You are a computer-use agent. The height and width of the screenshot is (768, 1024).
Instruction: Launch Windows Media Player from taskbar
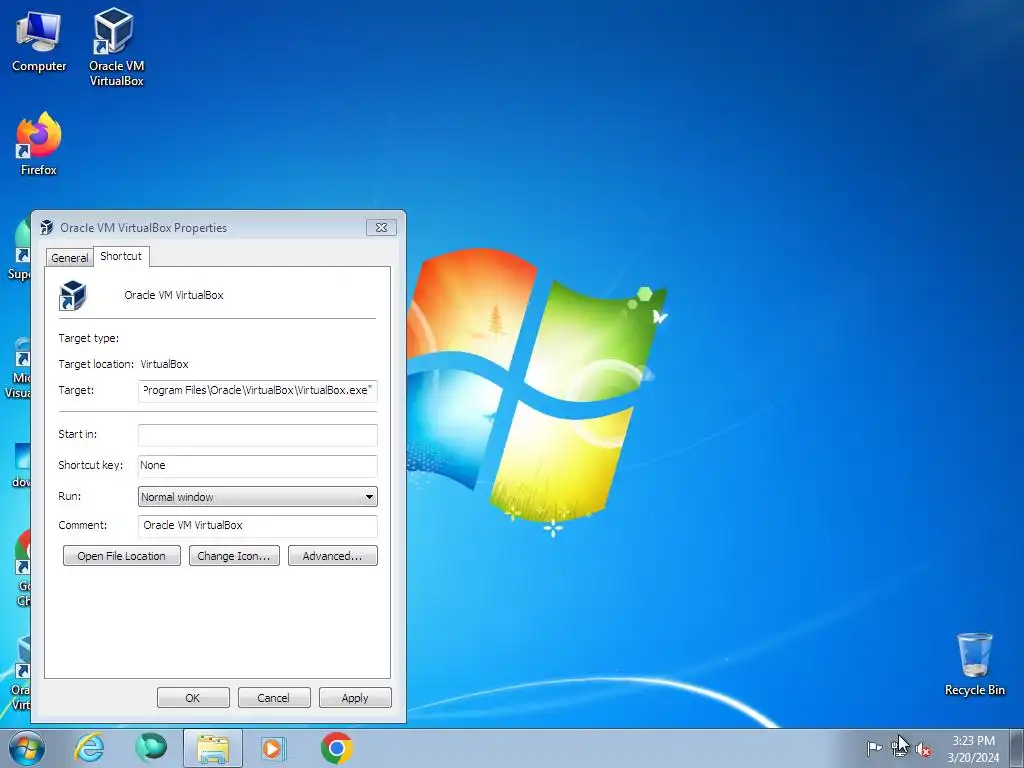pos(273,748)
